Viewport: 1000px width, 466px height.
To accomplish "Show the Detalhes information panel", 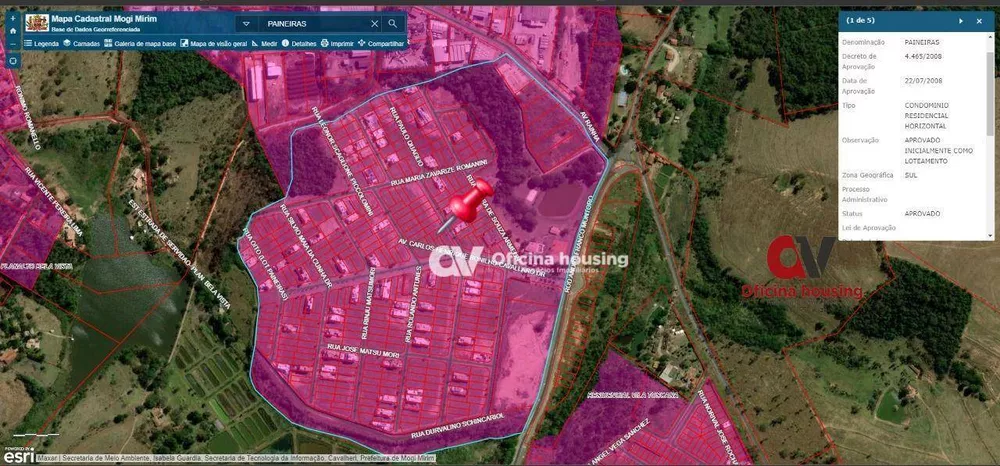I will pyautogui.click(x=299, y=44).
